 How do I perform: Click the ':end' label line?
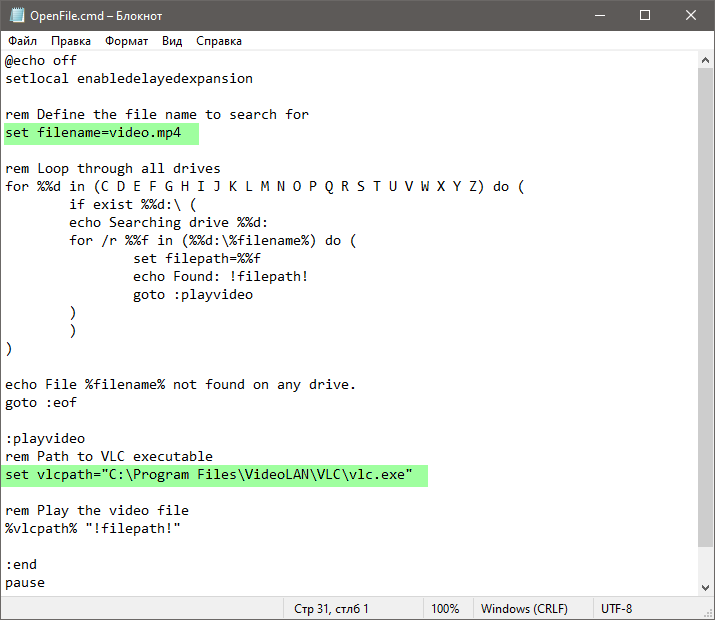point(21,565)
